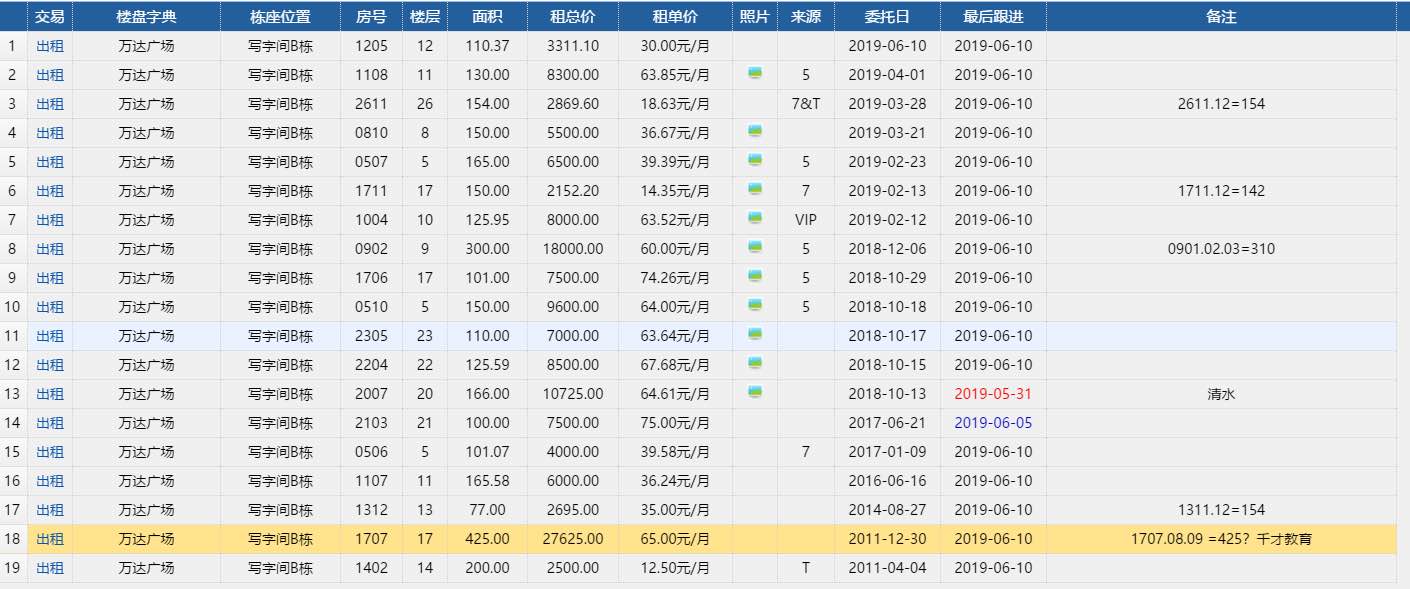View photo for room 1004
Image resolution: width=1410 pixels, height=589 pixels.
(756, 219)
